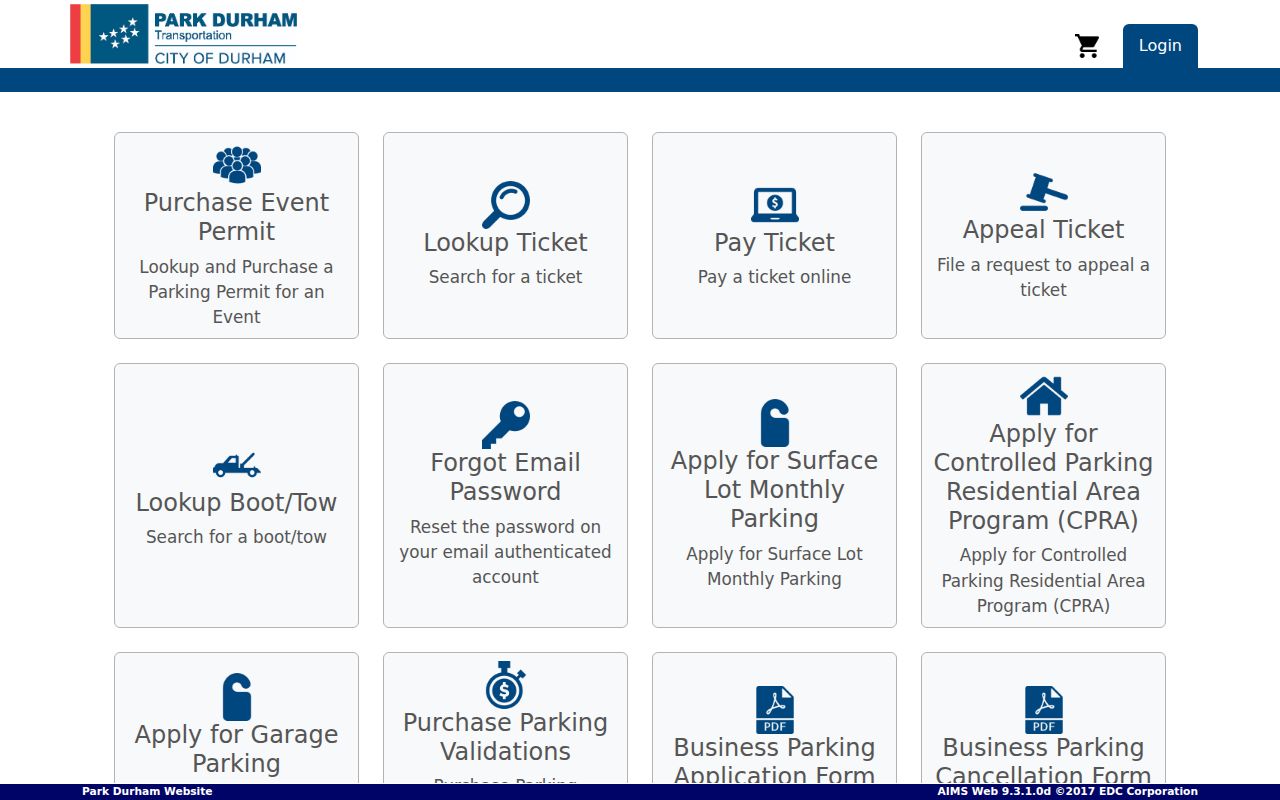Click 'Search for a boot/tow' description text

237,537
